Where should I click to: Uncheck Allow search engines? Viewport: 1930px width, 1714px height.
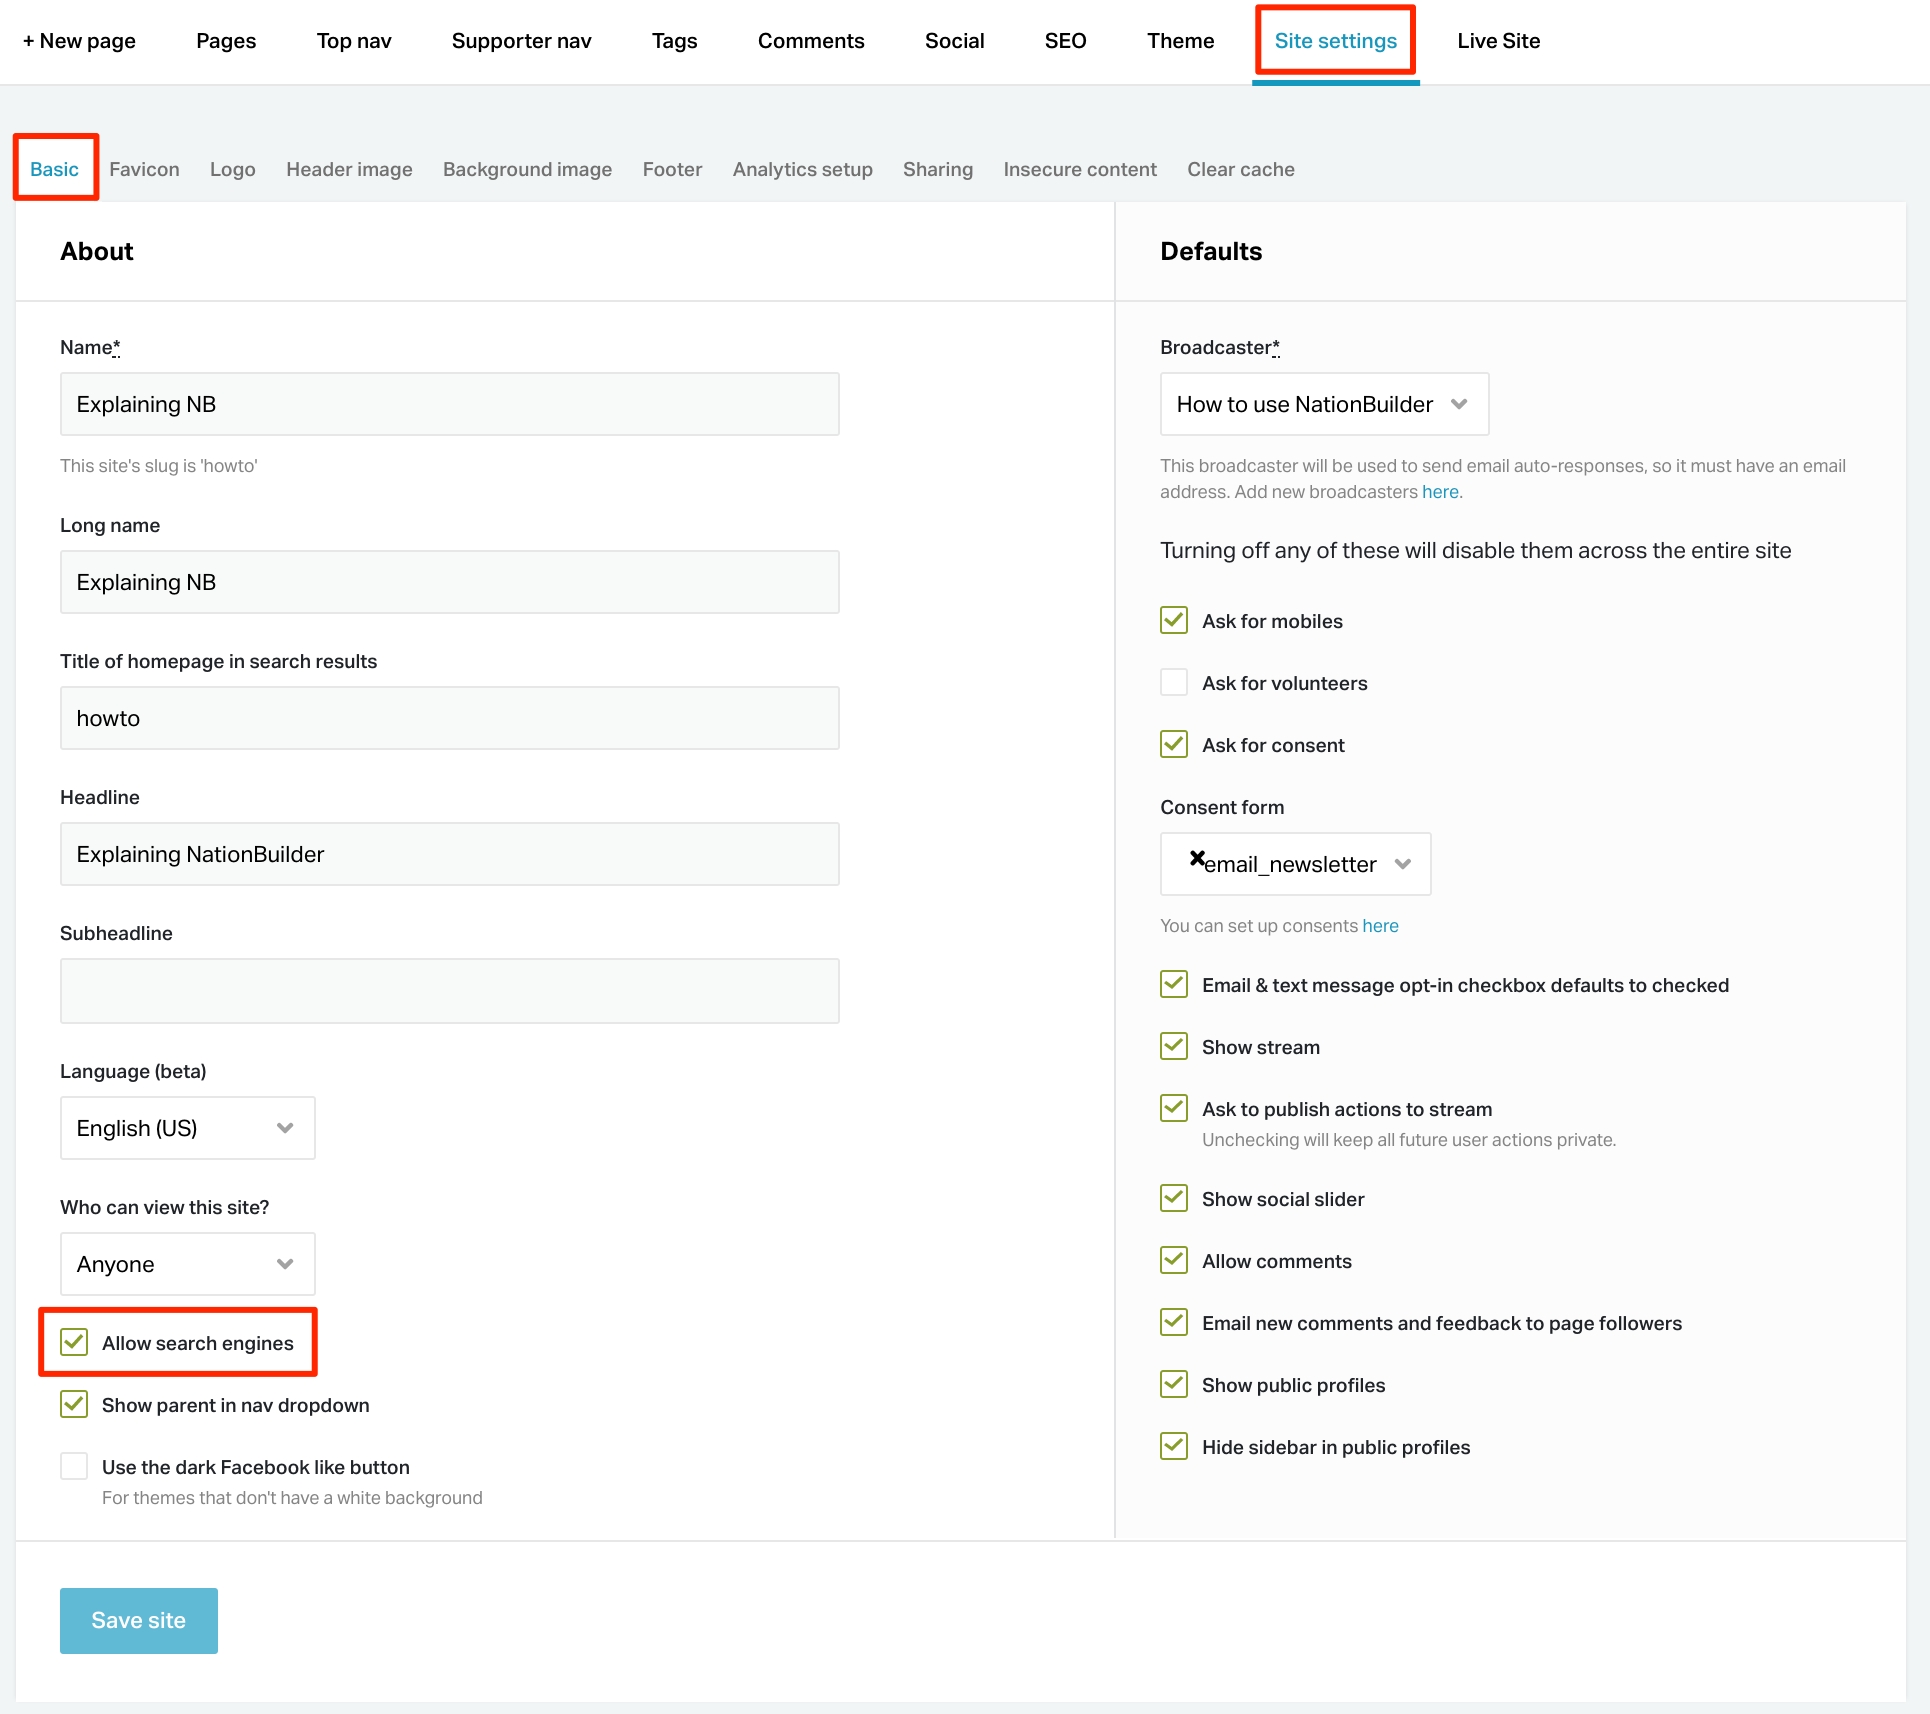(73, 1342)
